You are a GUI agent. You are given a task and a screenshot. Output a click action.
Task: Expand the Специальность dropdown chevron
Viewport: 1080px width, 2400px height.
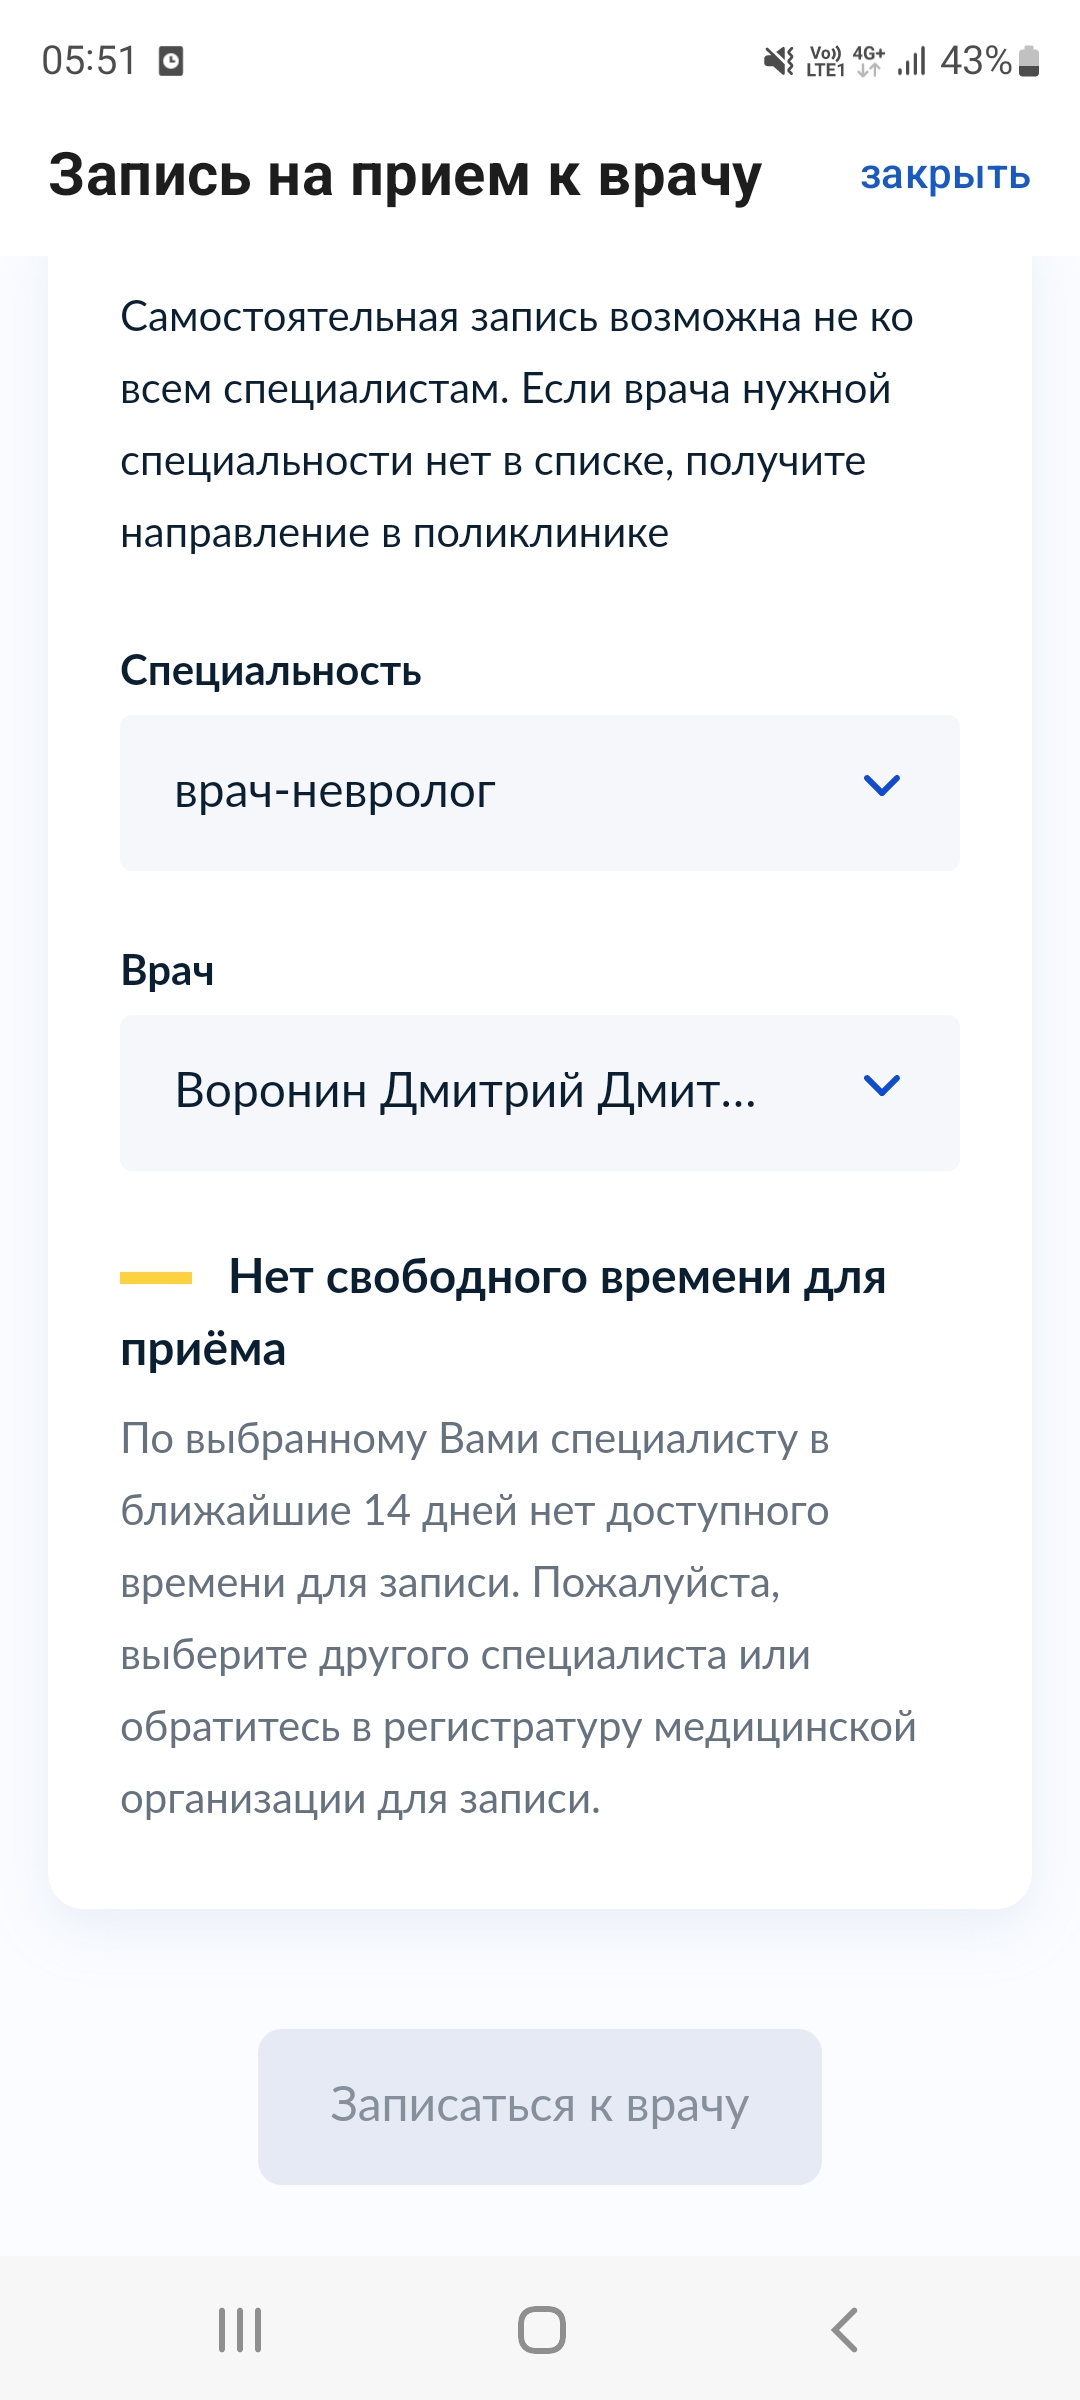click(x=881, y=786)
